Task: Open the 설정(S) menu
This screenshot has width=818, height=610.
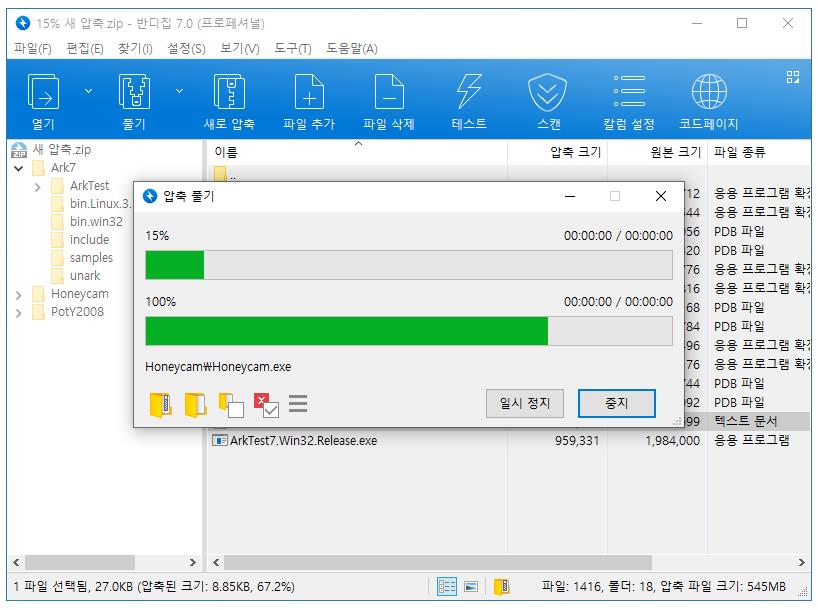Action: 186,49
